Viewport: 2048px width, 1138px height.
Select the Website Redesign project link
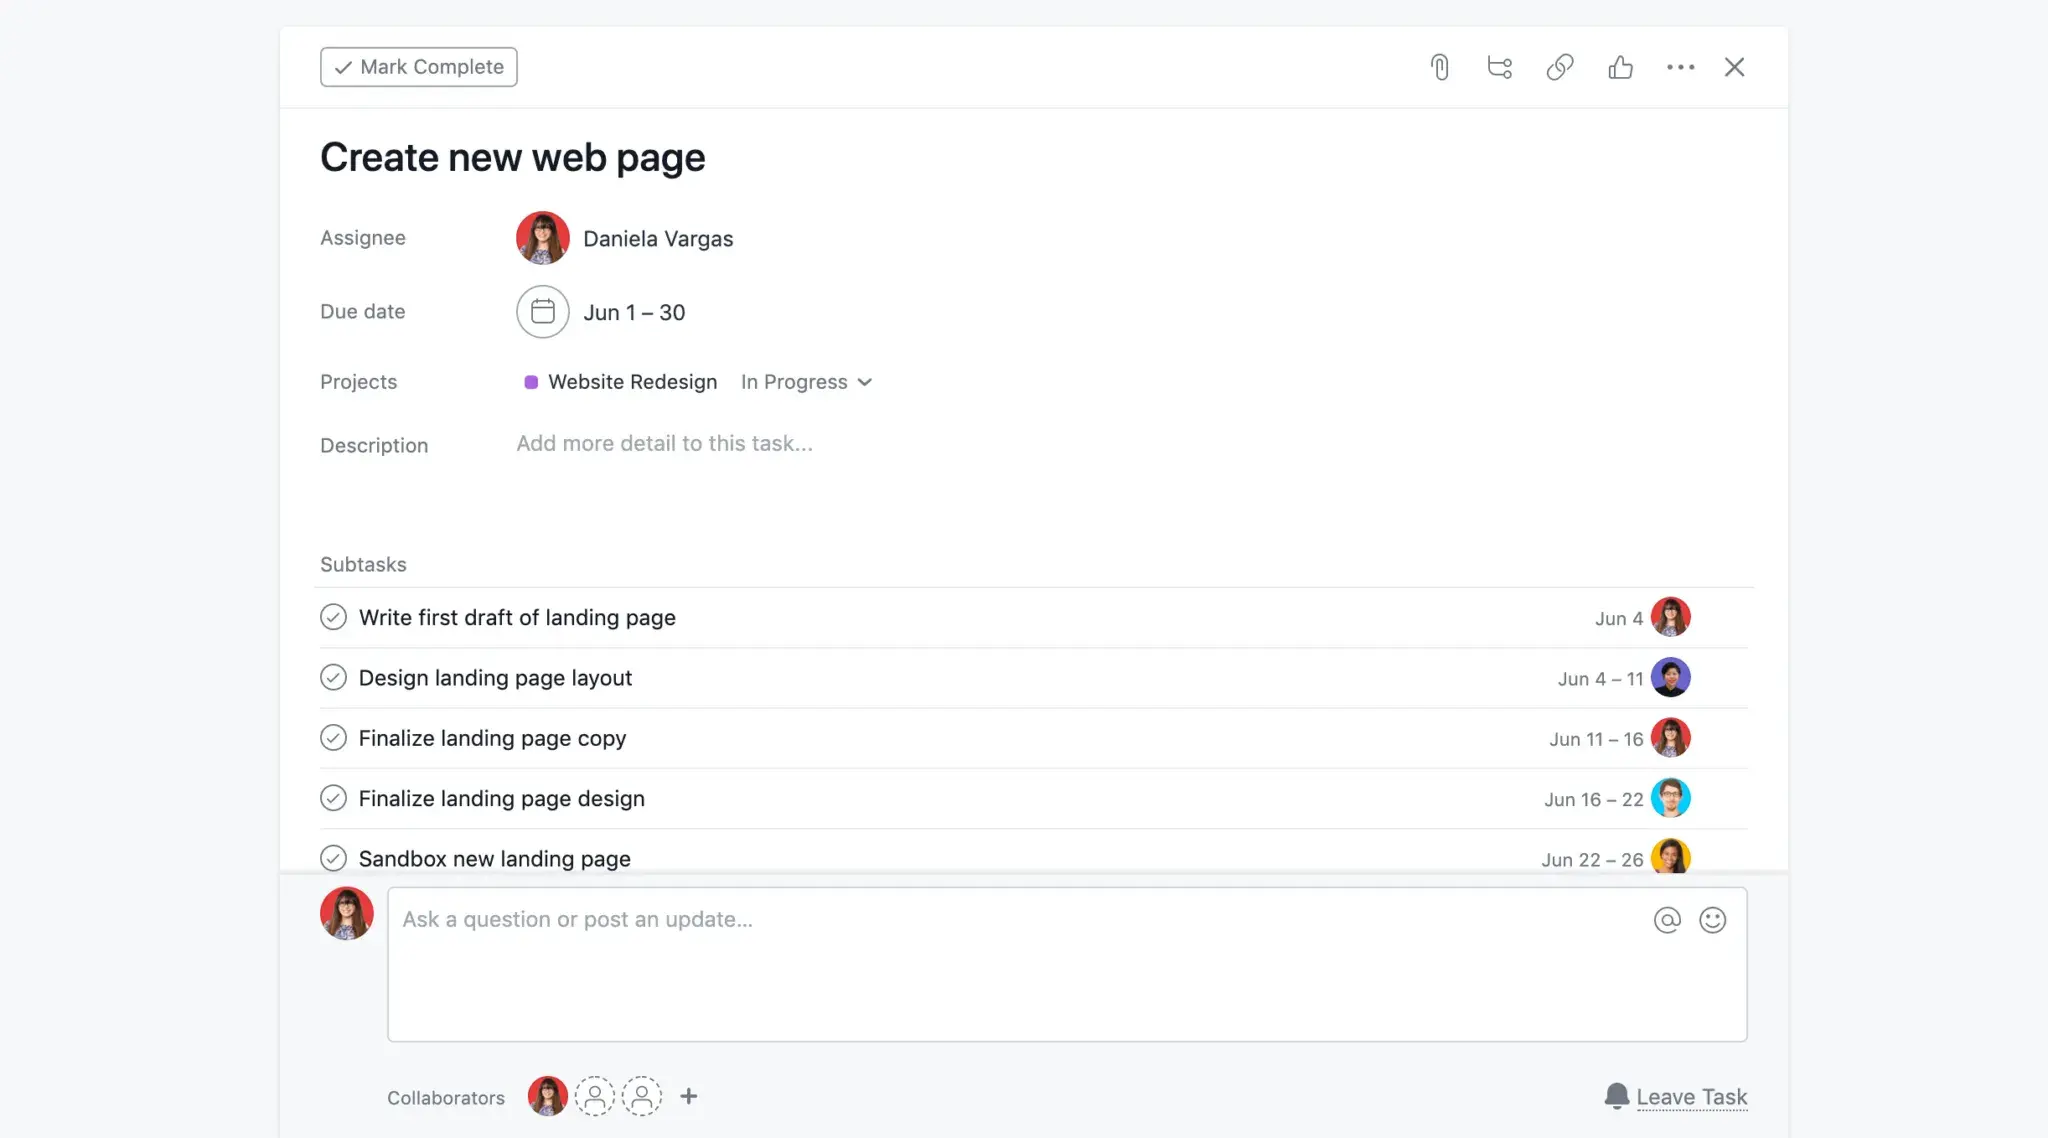coord(632,380)
